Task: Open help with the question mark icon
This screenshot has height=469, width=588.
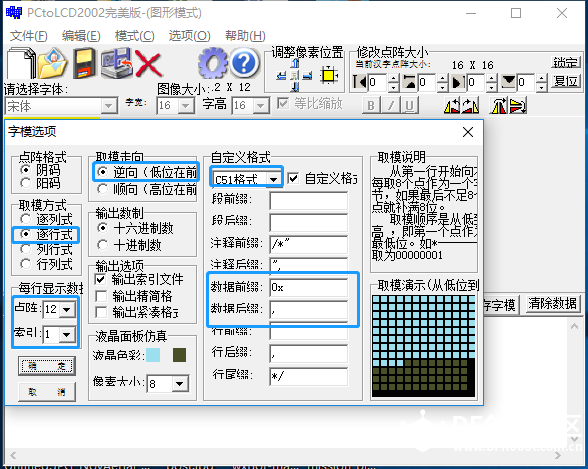Action: [244, 63]
